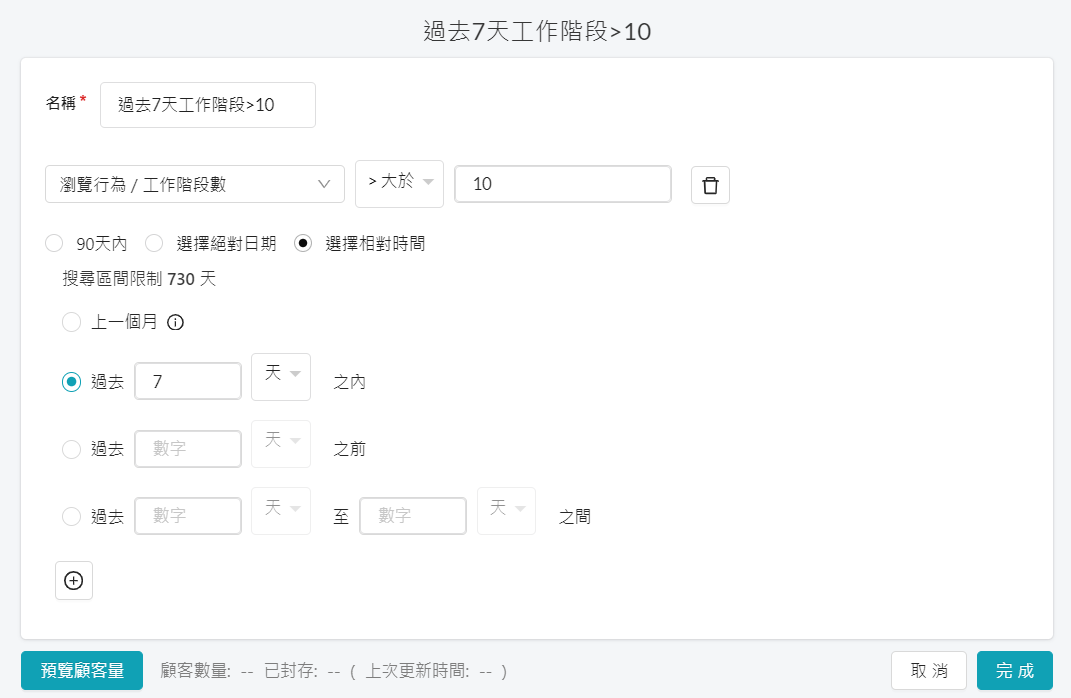Click the 過去 days field showing 7

point(188,381)
